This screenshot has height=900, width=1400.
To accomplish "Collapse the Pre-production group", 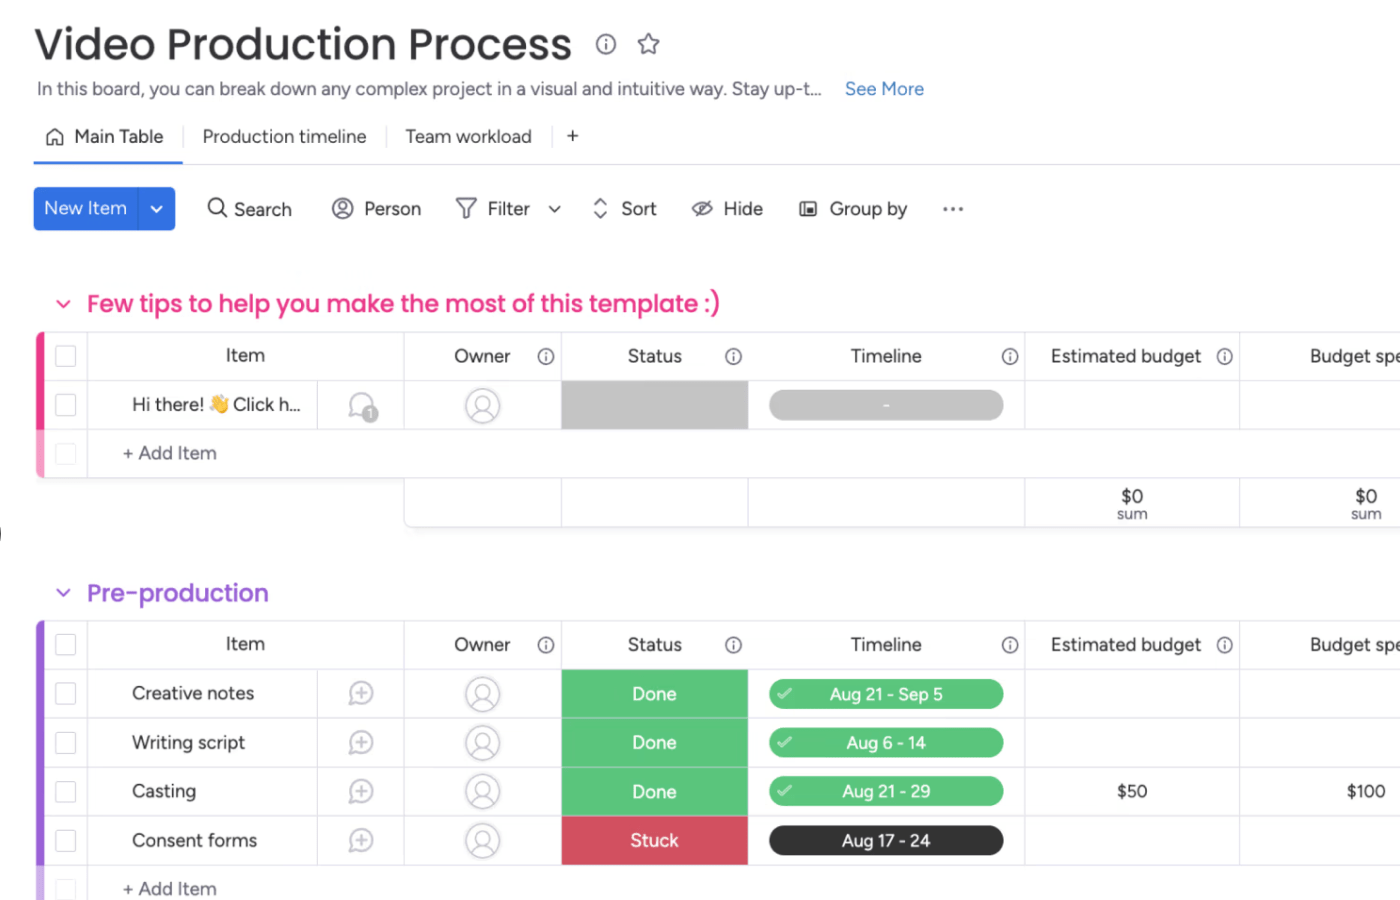I will pos(63,592).
